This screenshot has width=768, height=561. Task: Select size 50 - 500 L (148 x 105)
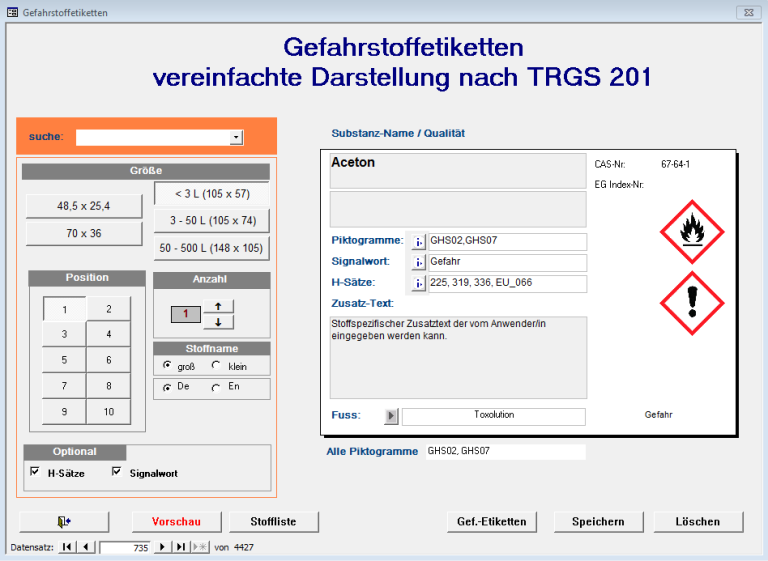point(212,248)
